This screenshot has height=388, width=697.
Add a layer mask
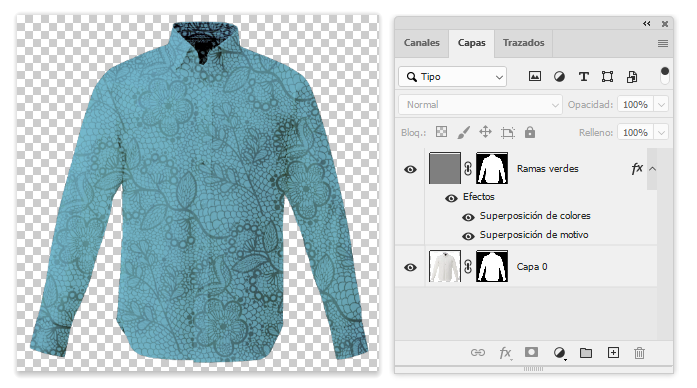(531, 352)
